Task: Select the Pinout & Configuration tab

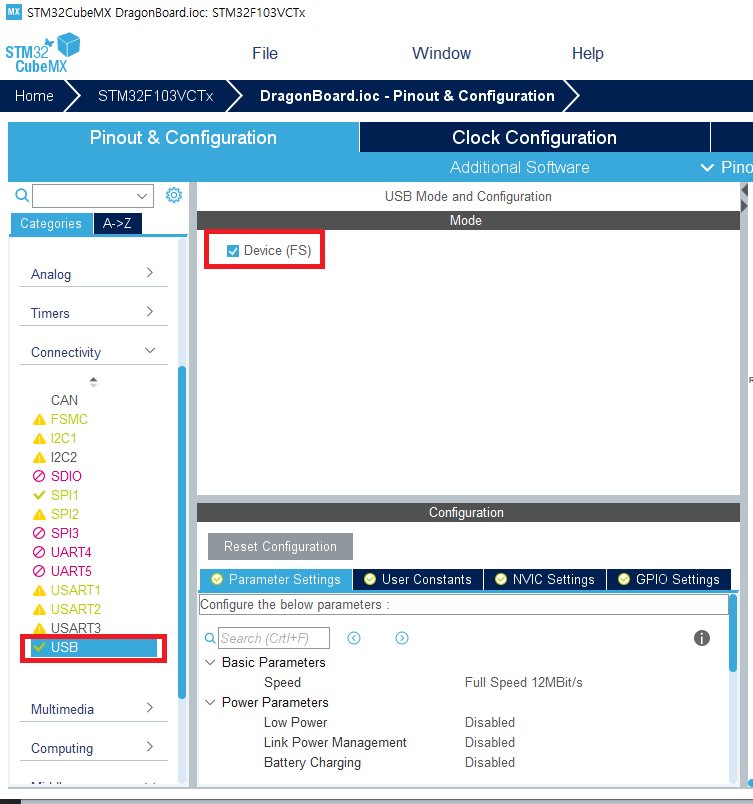Action: pyautogui.click(x=183, y=137)
